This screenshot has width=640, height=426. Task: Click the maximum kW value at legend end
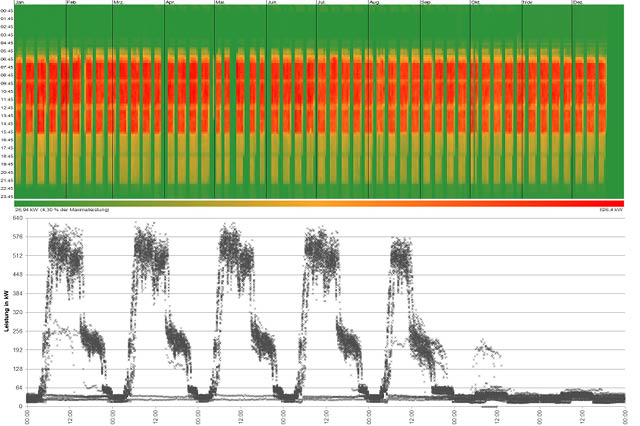[x=610, y=210]
